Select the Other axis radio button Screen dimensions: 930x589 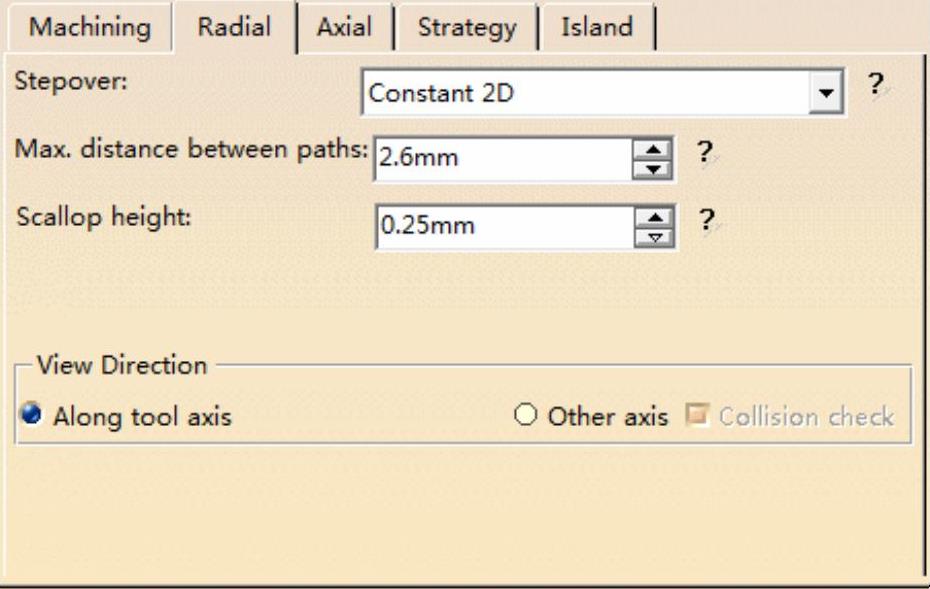(x=530, y=415)
